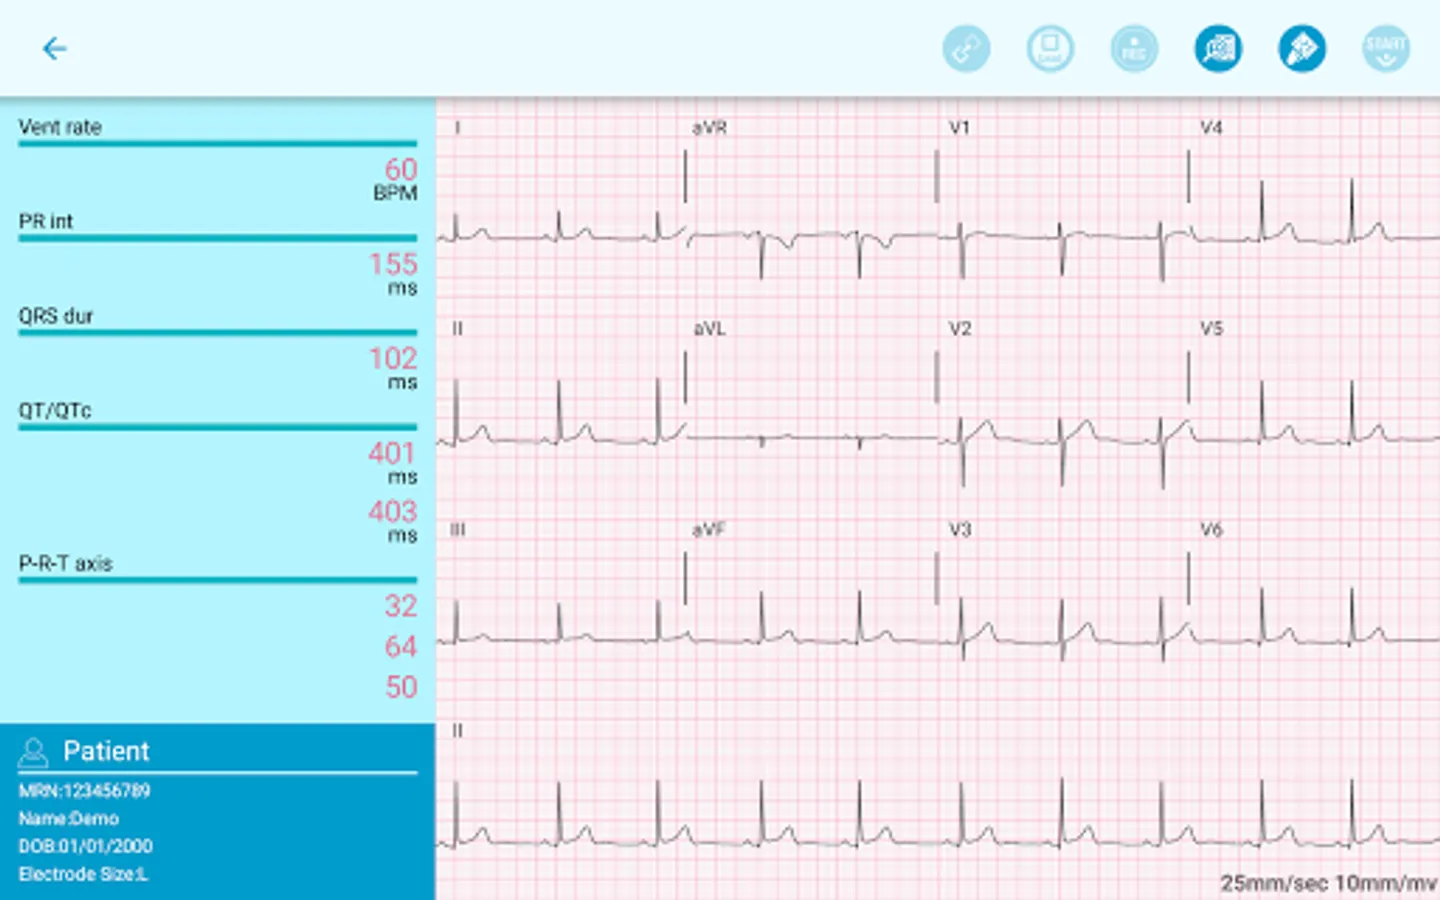
Task: Open the ECG review magnifier icon
Action: 1218,48
